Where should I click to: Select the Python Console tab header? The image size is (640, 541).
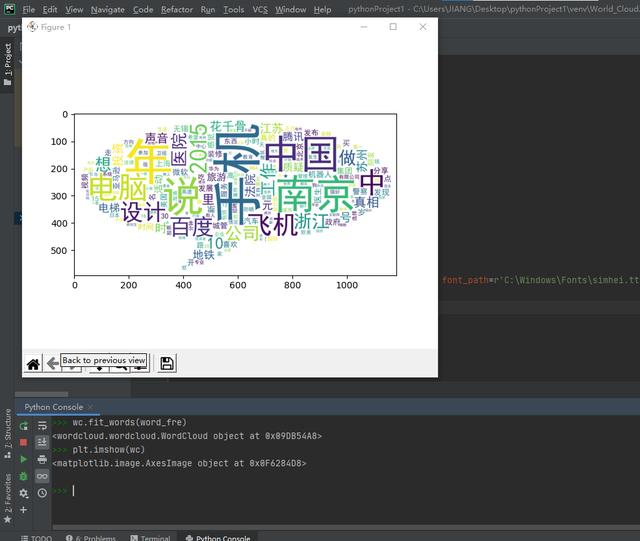pos(53,407)
